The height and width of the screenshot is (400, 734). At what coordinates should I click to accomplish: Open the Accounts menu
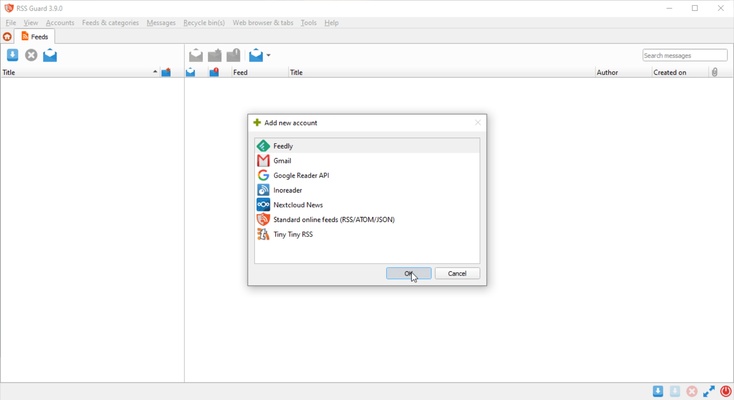60,22
